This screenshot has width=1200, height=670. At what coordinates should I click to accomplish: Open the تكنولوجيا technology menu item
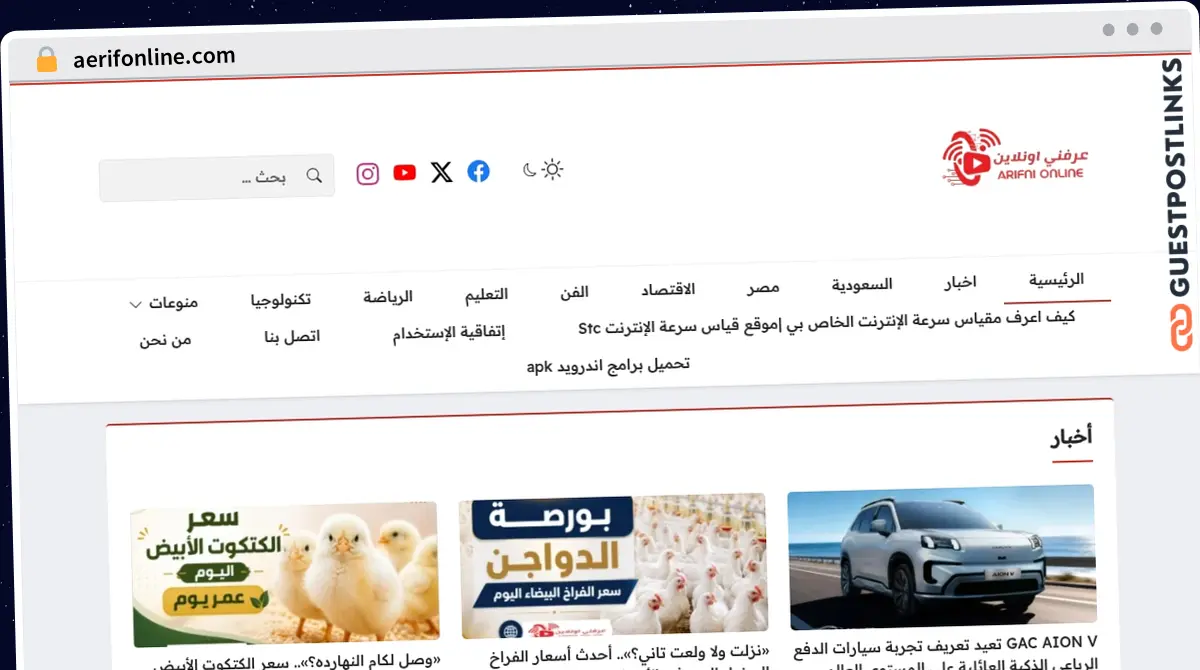[281, 299]
